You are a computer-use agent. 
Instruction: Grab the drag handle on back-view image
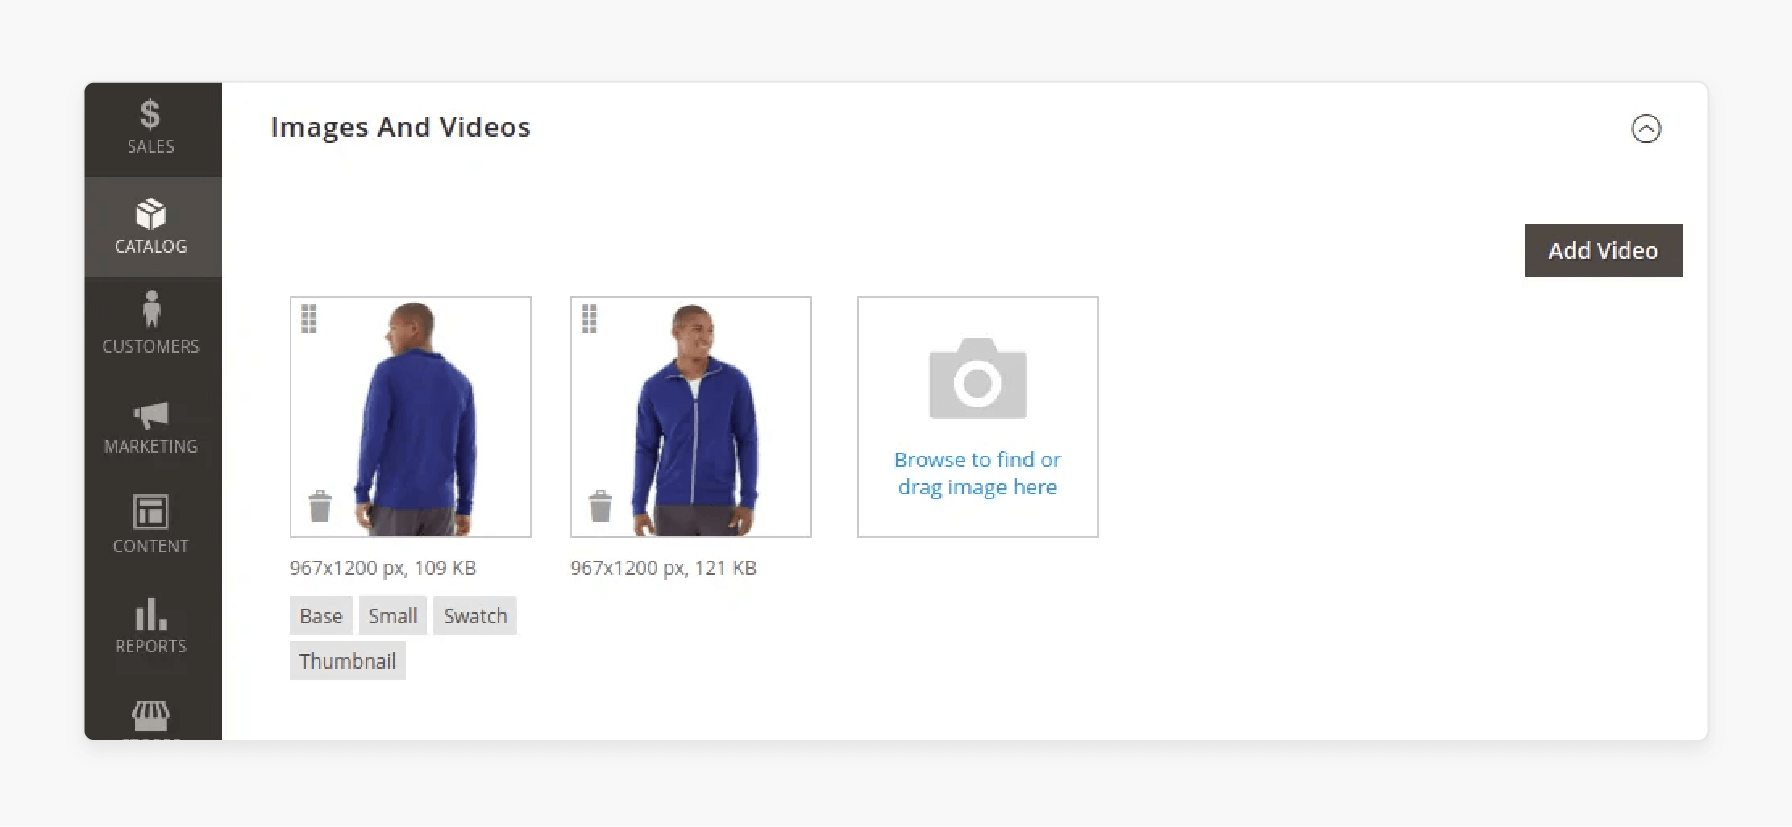[309, 319]
